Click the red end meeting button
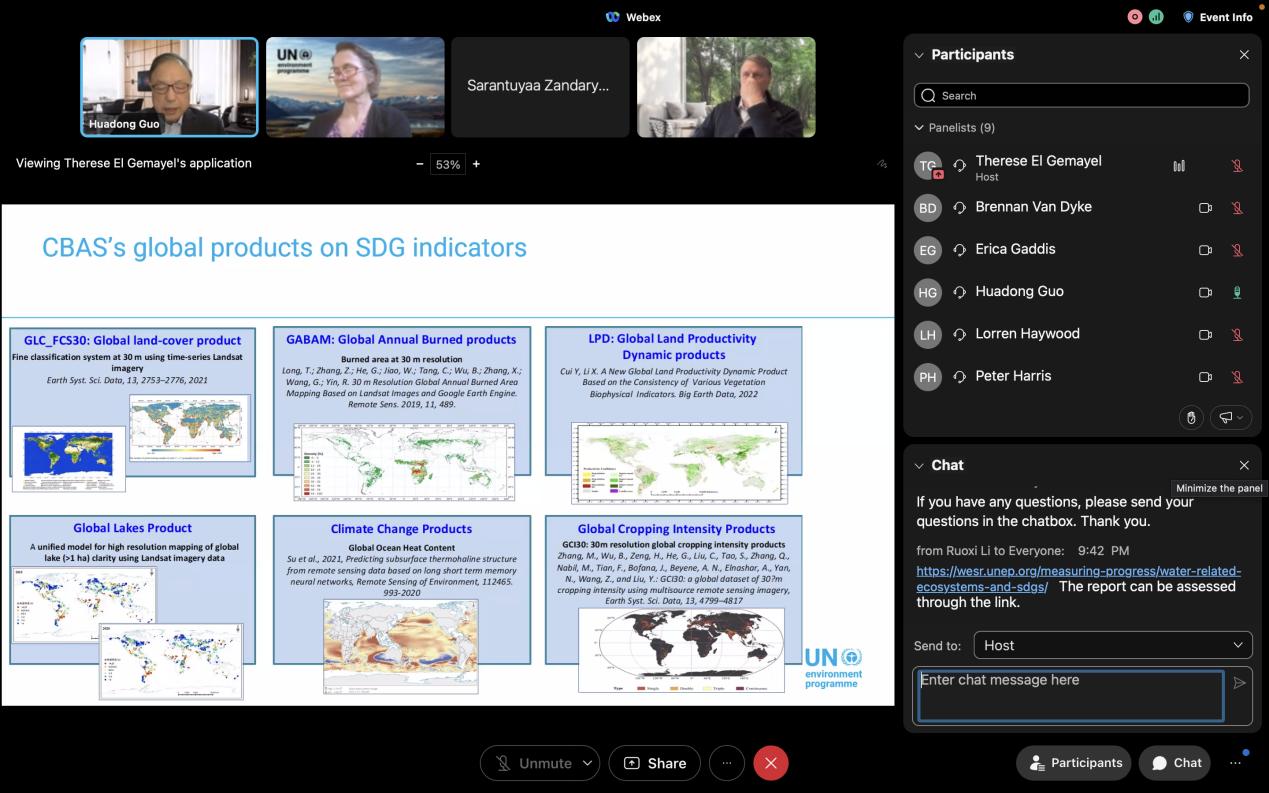 coord(770,763)
